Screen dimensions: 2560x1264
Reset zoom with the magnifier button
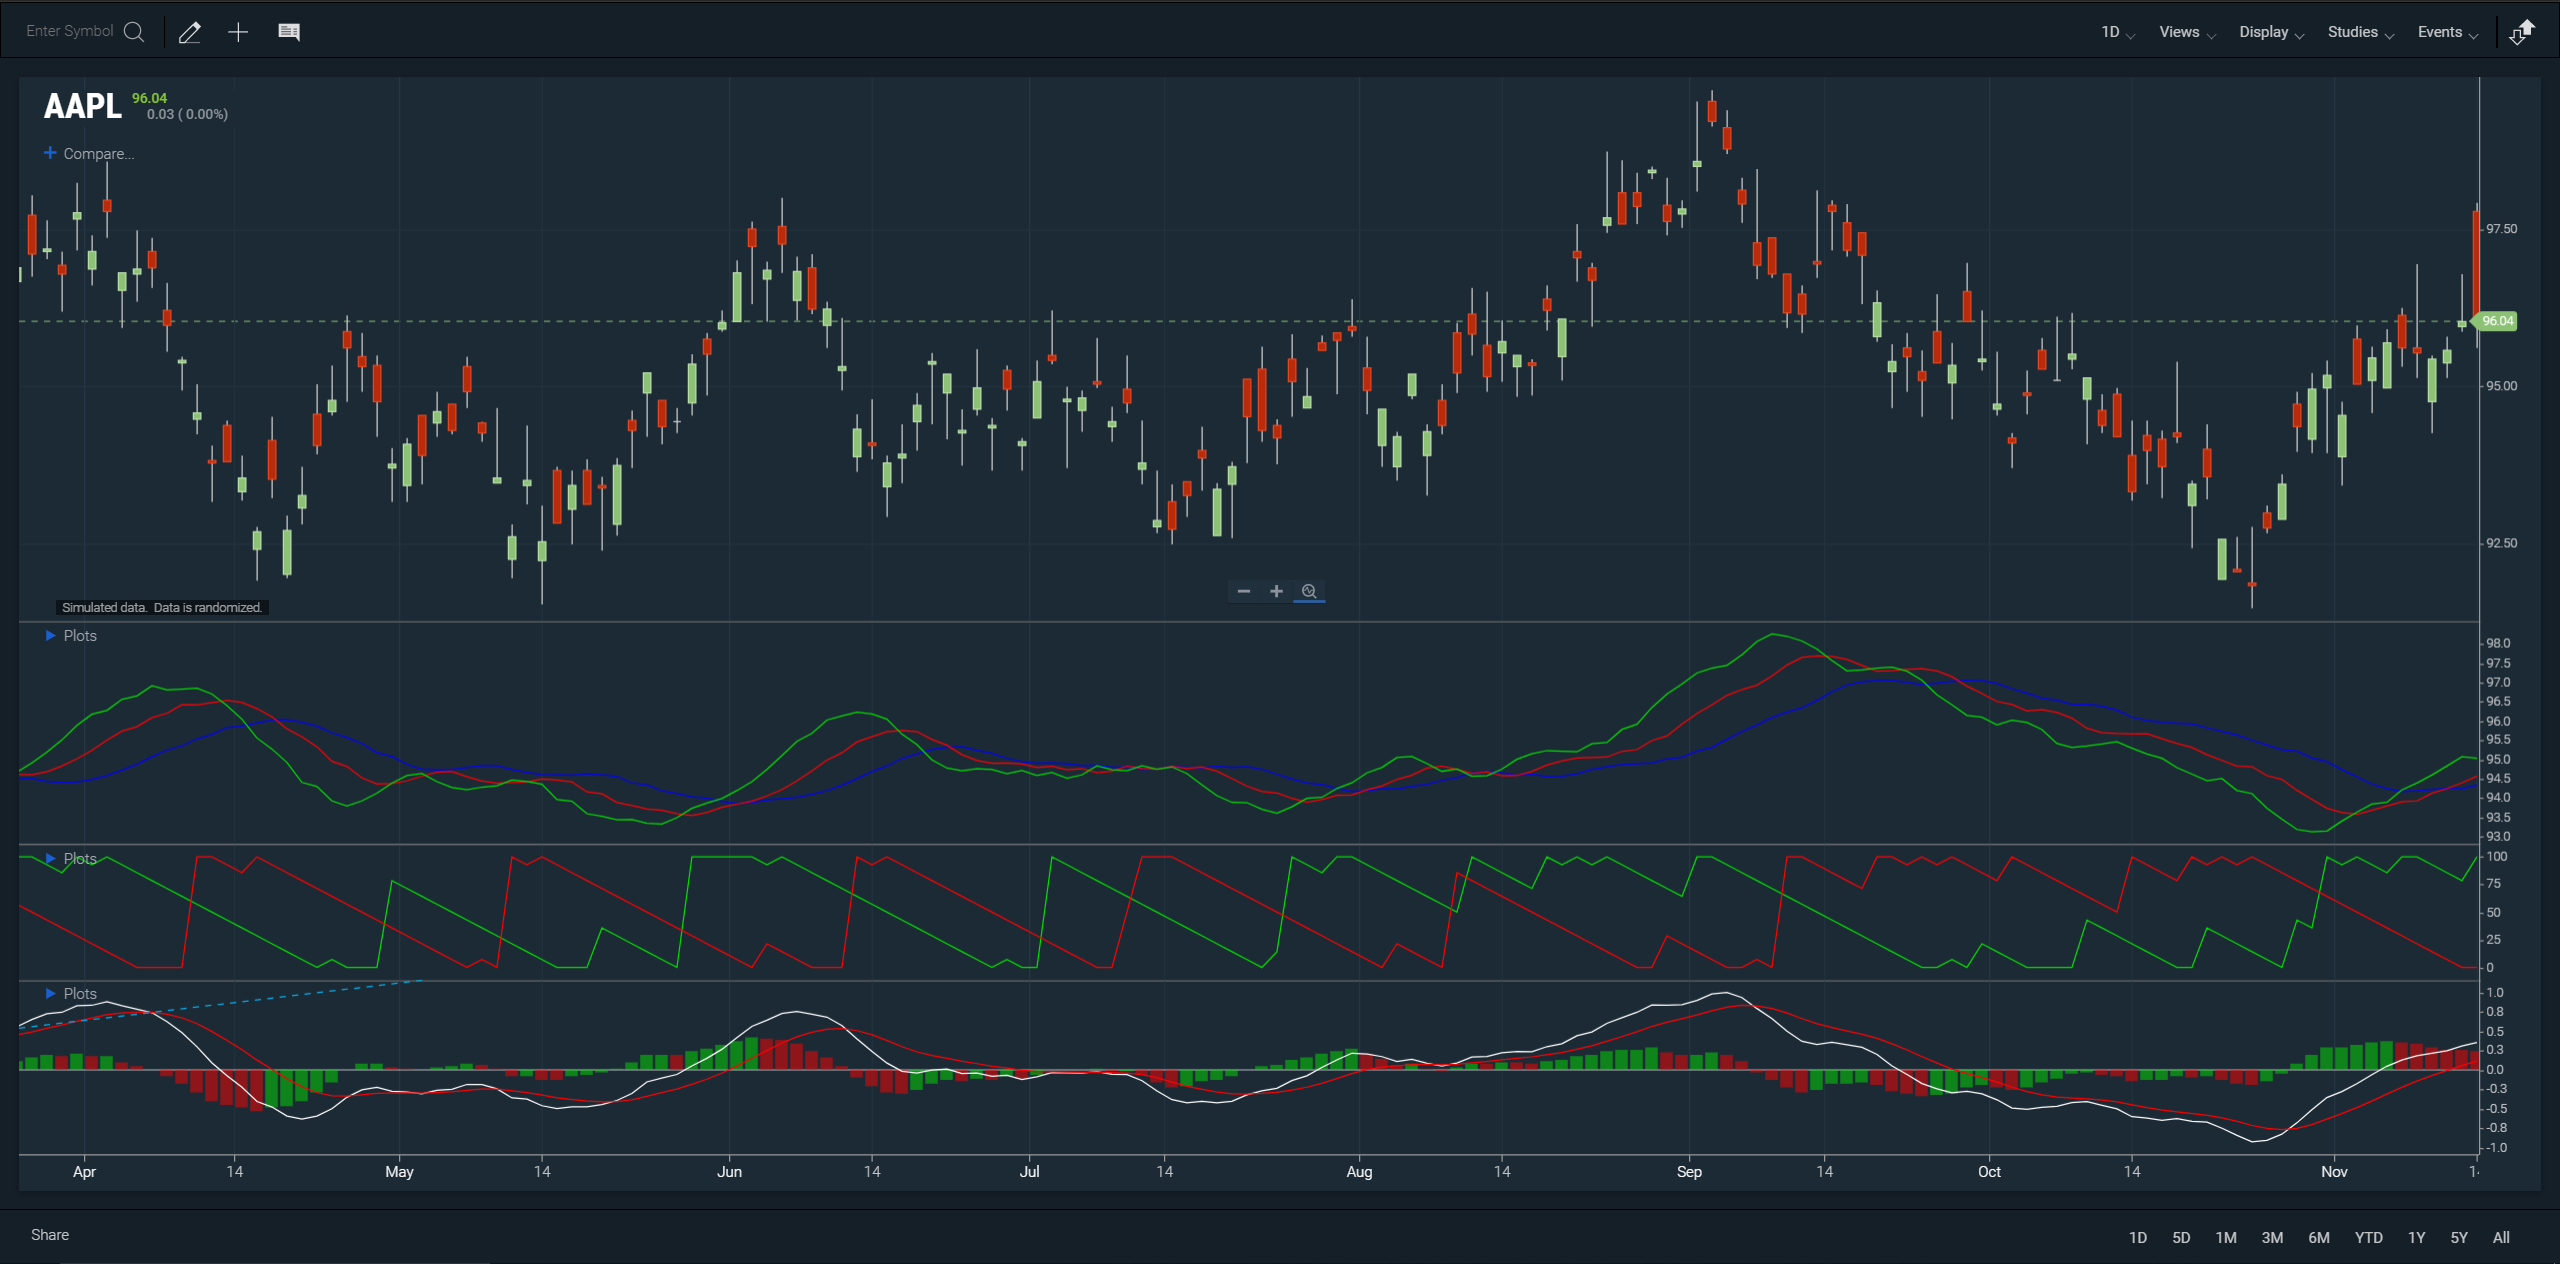tap(1309, 591)
